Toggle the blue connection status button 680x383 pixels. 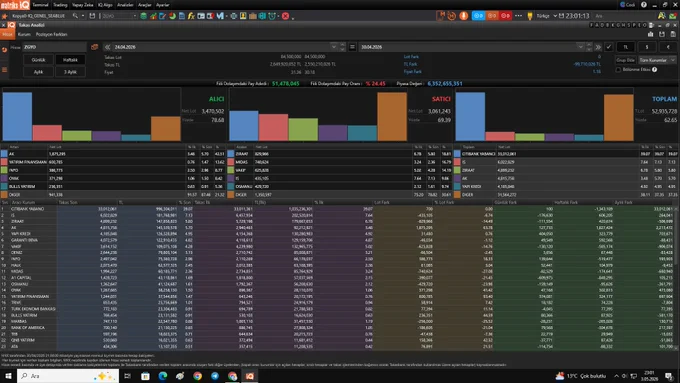478,16
